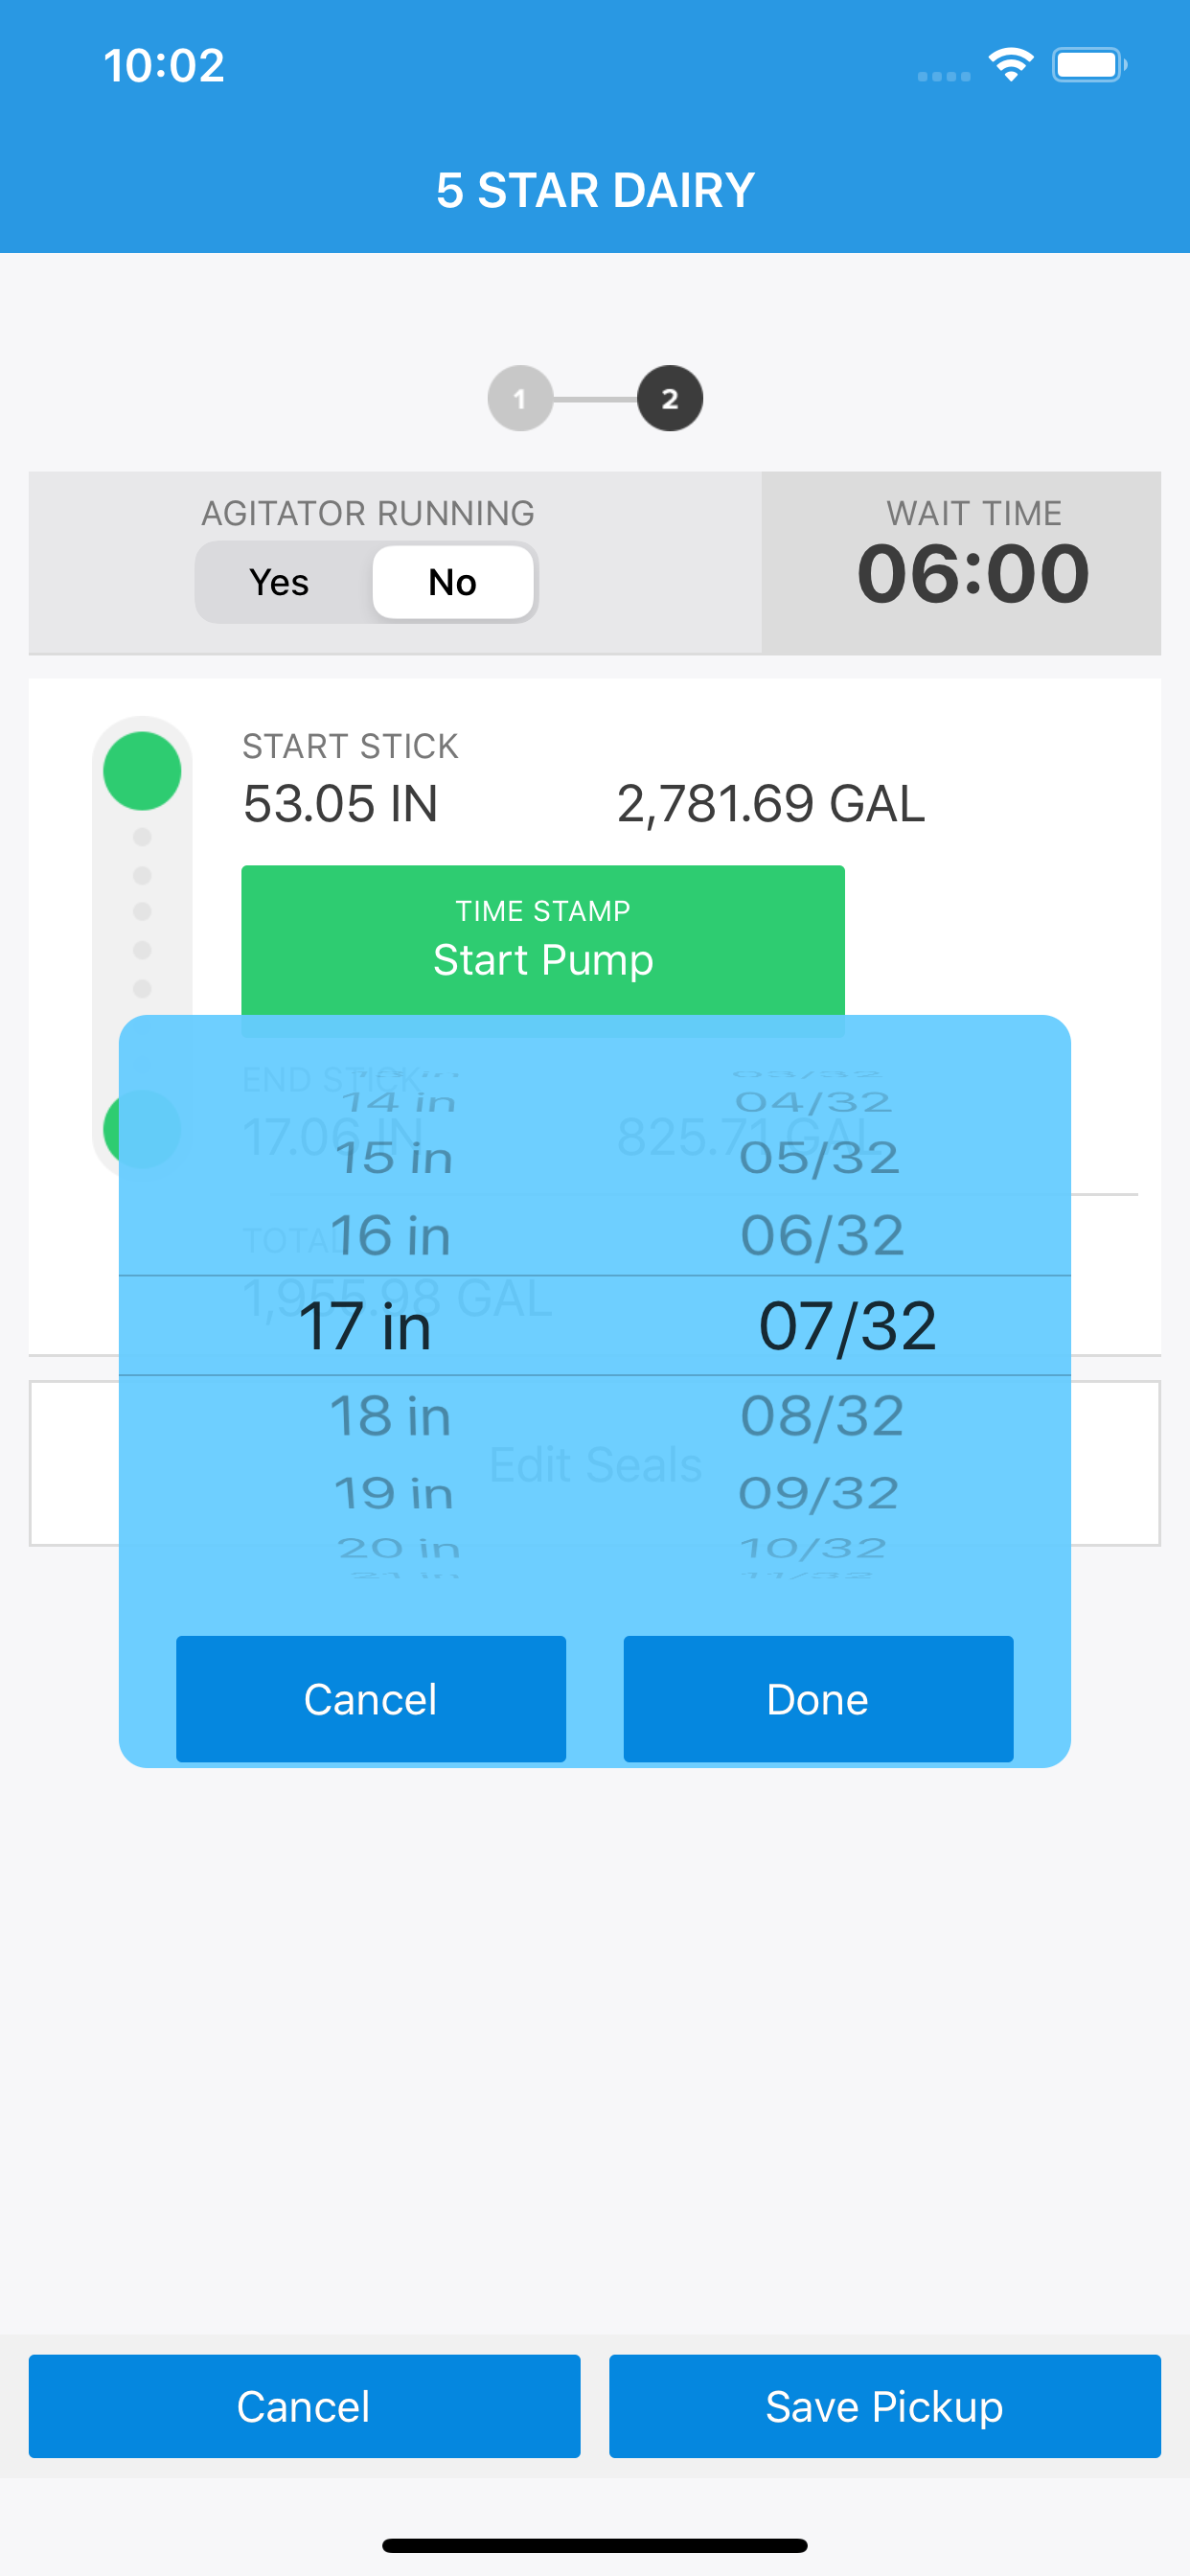Set Agitator Running to Yes

280,582
